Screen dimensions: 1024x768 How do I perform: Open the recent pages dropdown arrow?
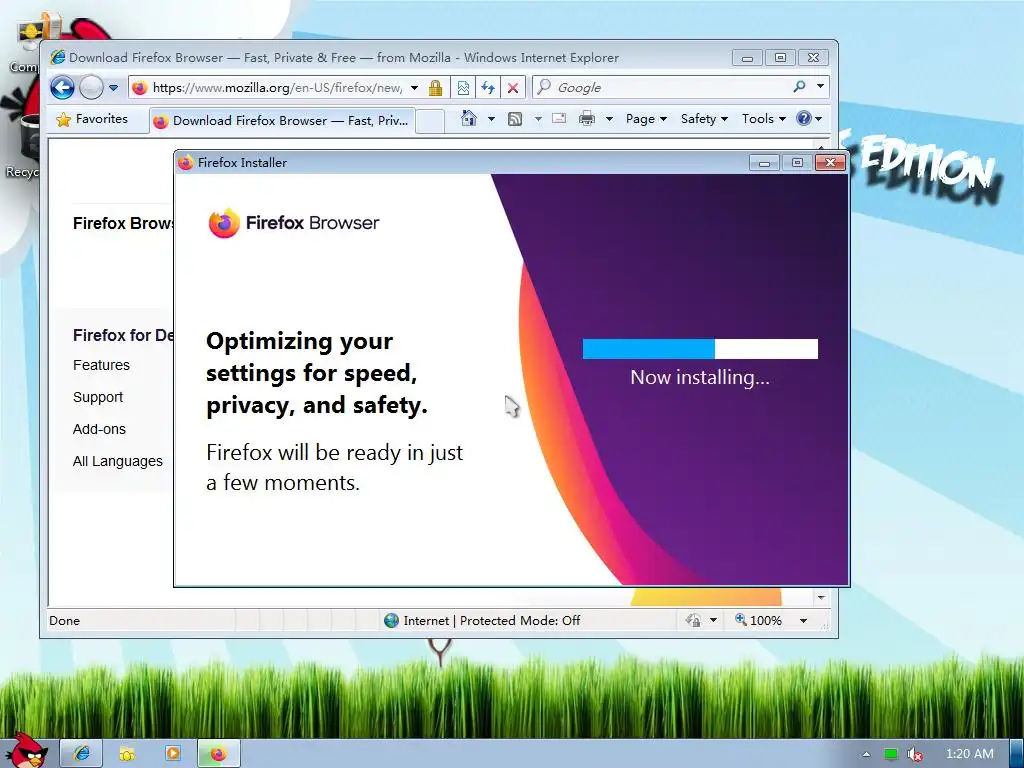[x=113, y=88]
